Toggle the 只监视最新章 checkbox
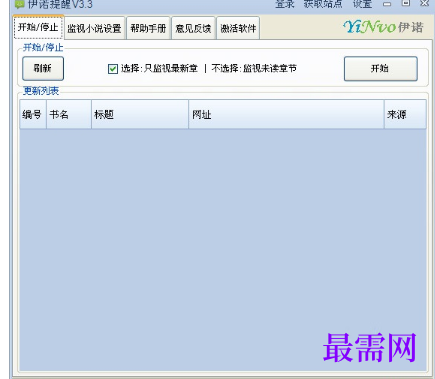 point(113,69)
